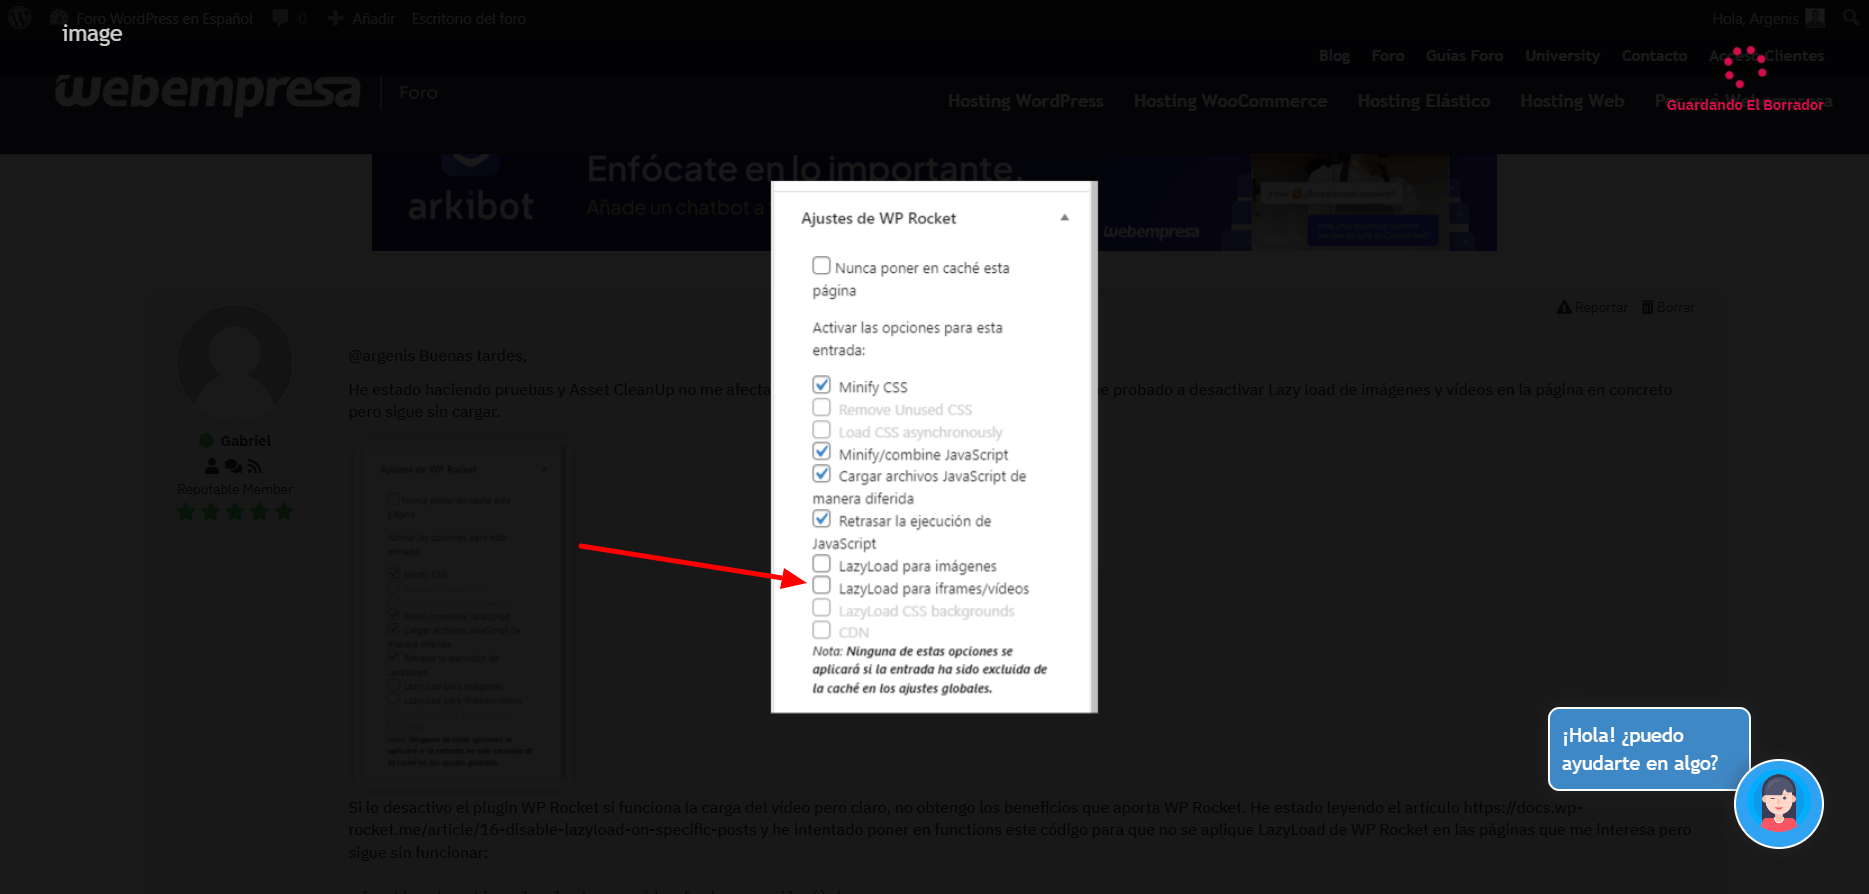Enable LazyLoad para imágenes checkbox

pyautogui.click(x=821, y=564)
